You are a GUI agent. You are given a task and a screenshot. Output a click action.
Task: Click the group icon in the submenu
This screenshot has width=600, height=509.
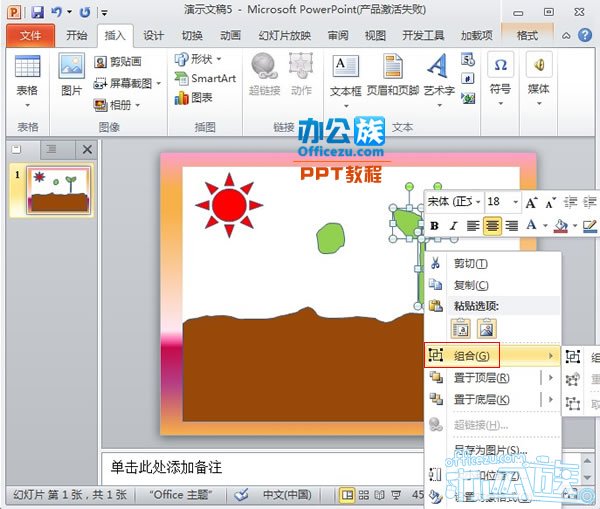(573, 357)
